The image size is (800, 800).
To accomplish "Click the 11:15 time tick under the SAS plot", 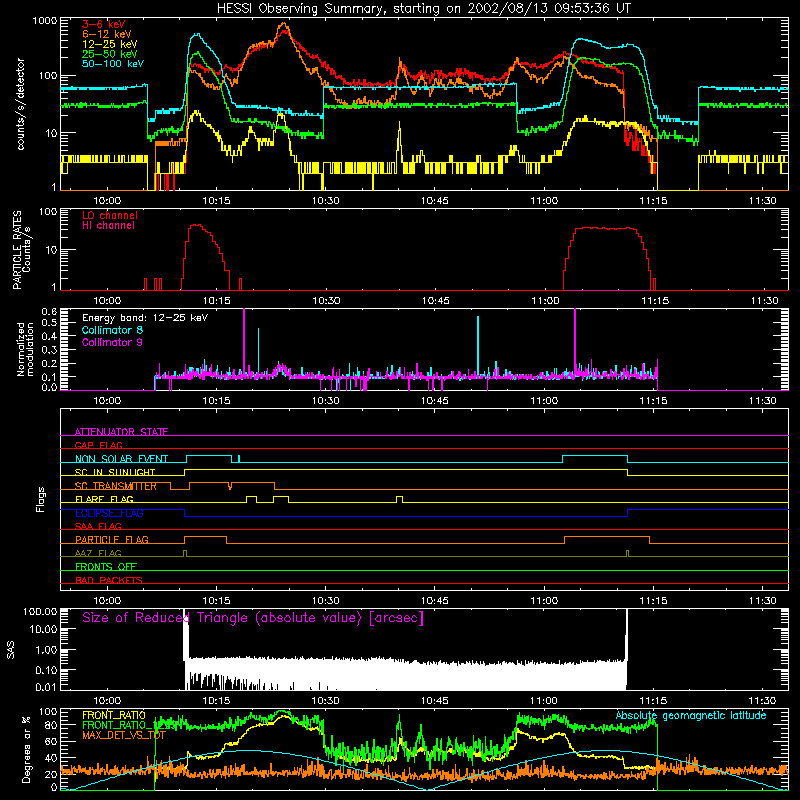I will (654, 701).
